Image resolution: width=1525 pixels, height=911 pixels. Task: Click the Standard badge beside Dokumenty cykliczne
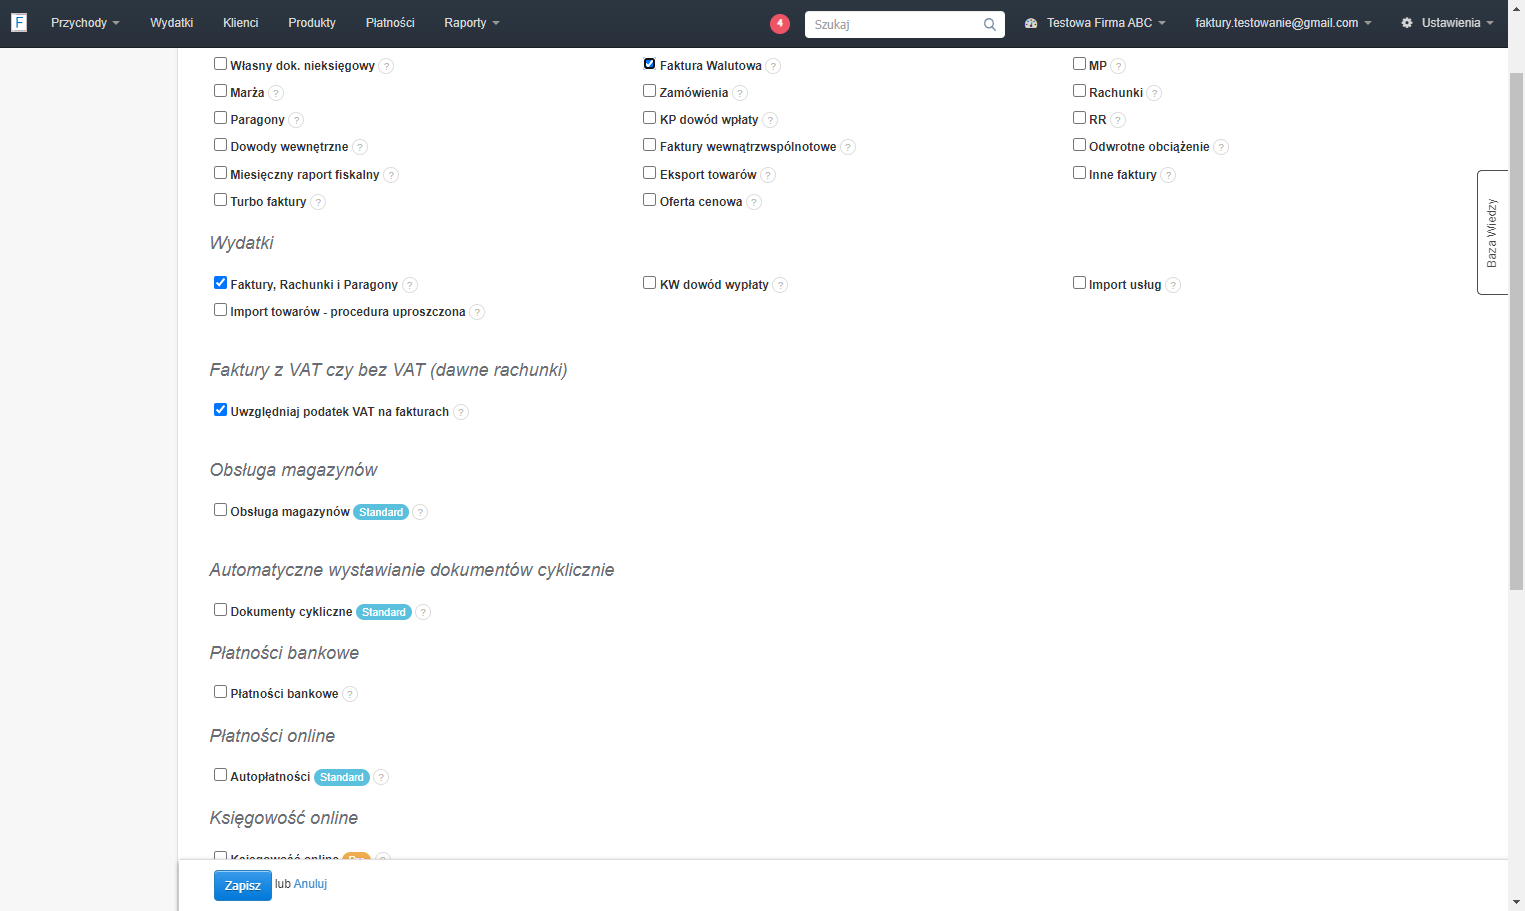click(384, 612)
